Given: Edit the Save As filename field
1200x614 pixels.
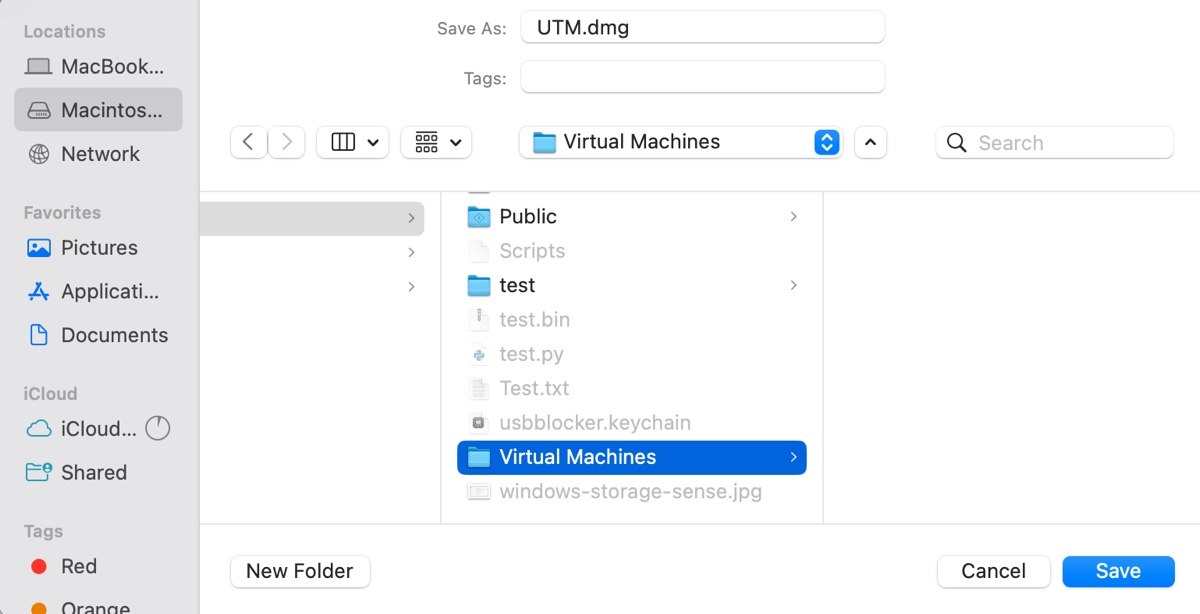Looking at the screenshot, I should [x=702, y=27].
